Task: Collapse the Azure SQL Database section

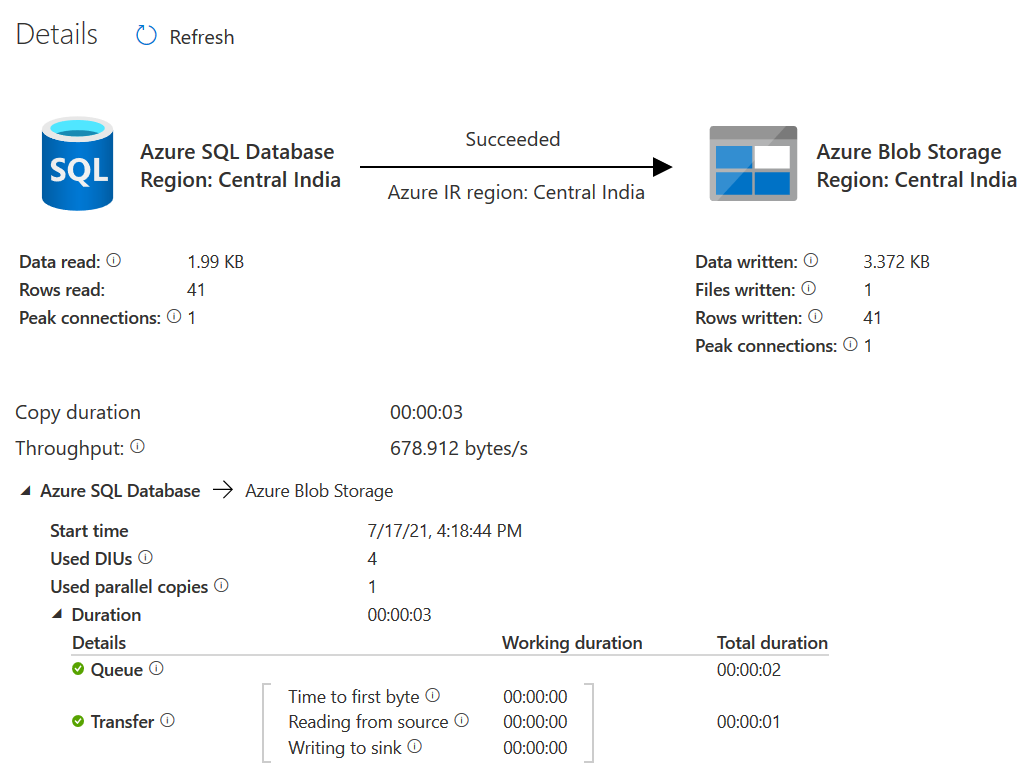Action: coord(25,491)
